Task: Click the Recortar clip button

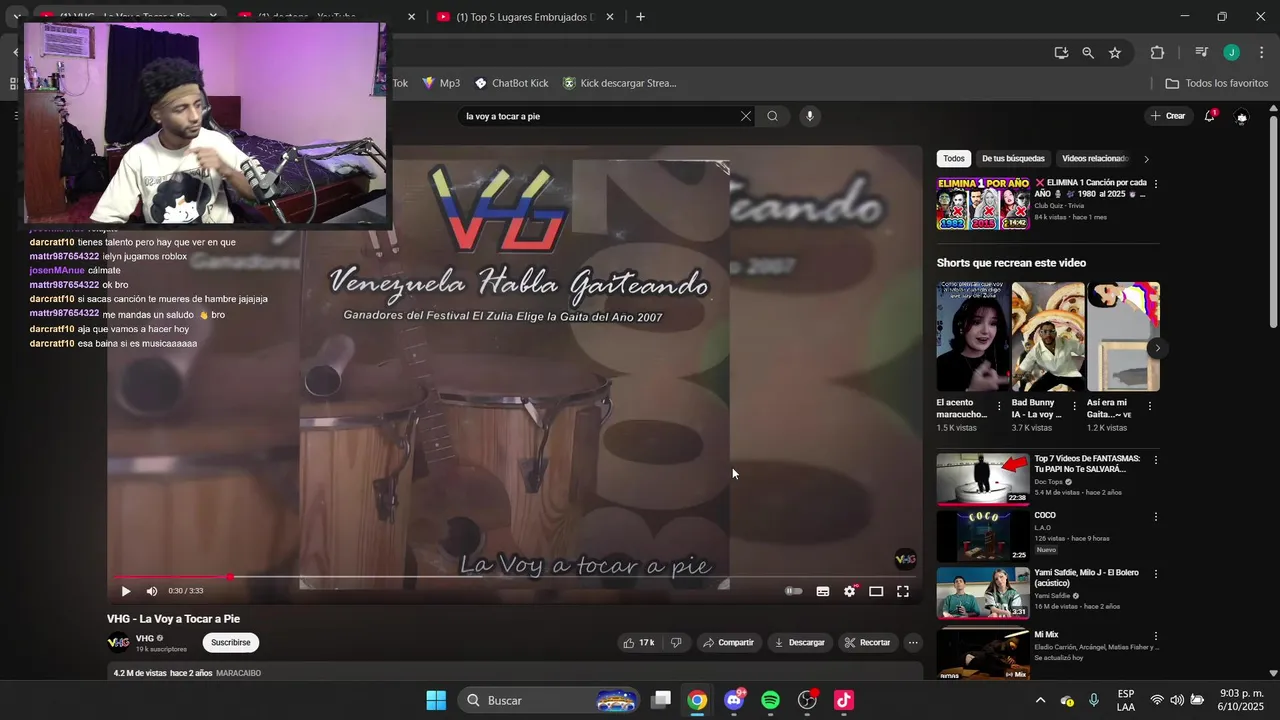Action: click(867, 642)
